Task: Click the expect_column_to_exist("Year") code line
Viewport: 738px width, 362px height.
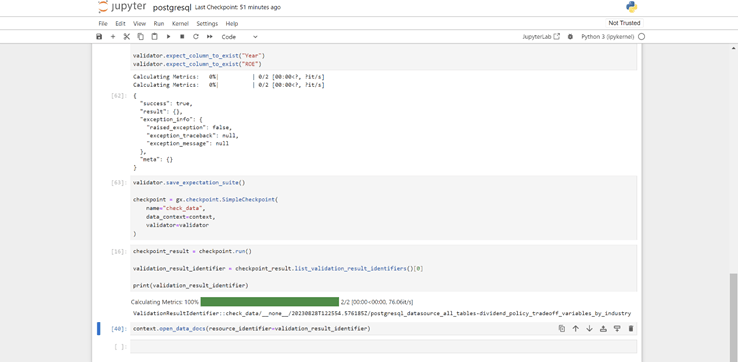Action: [x=199, y=55]
